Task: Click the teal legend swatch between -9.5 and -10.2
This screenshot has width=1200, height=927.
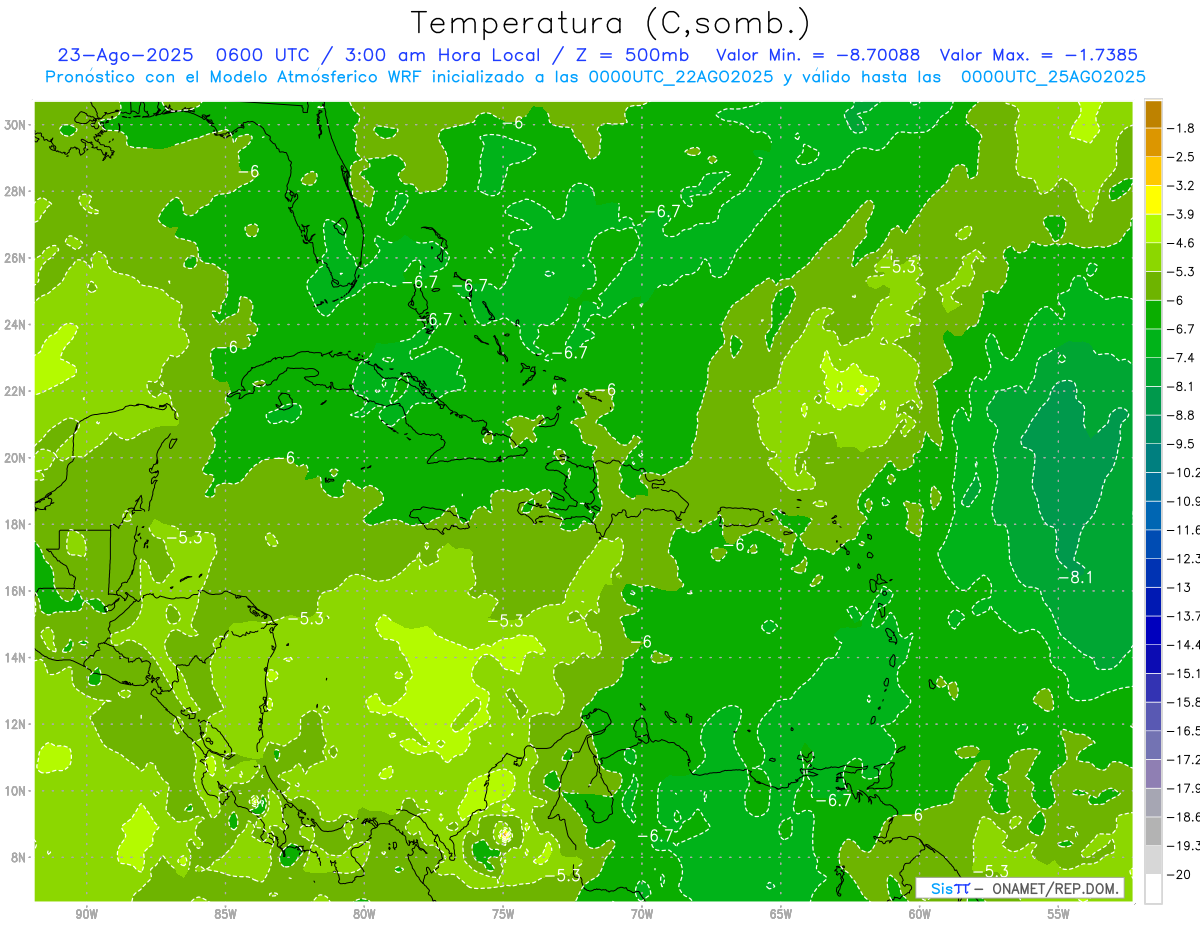Action: [x=1153, y=457]
